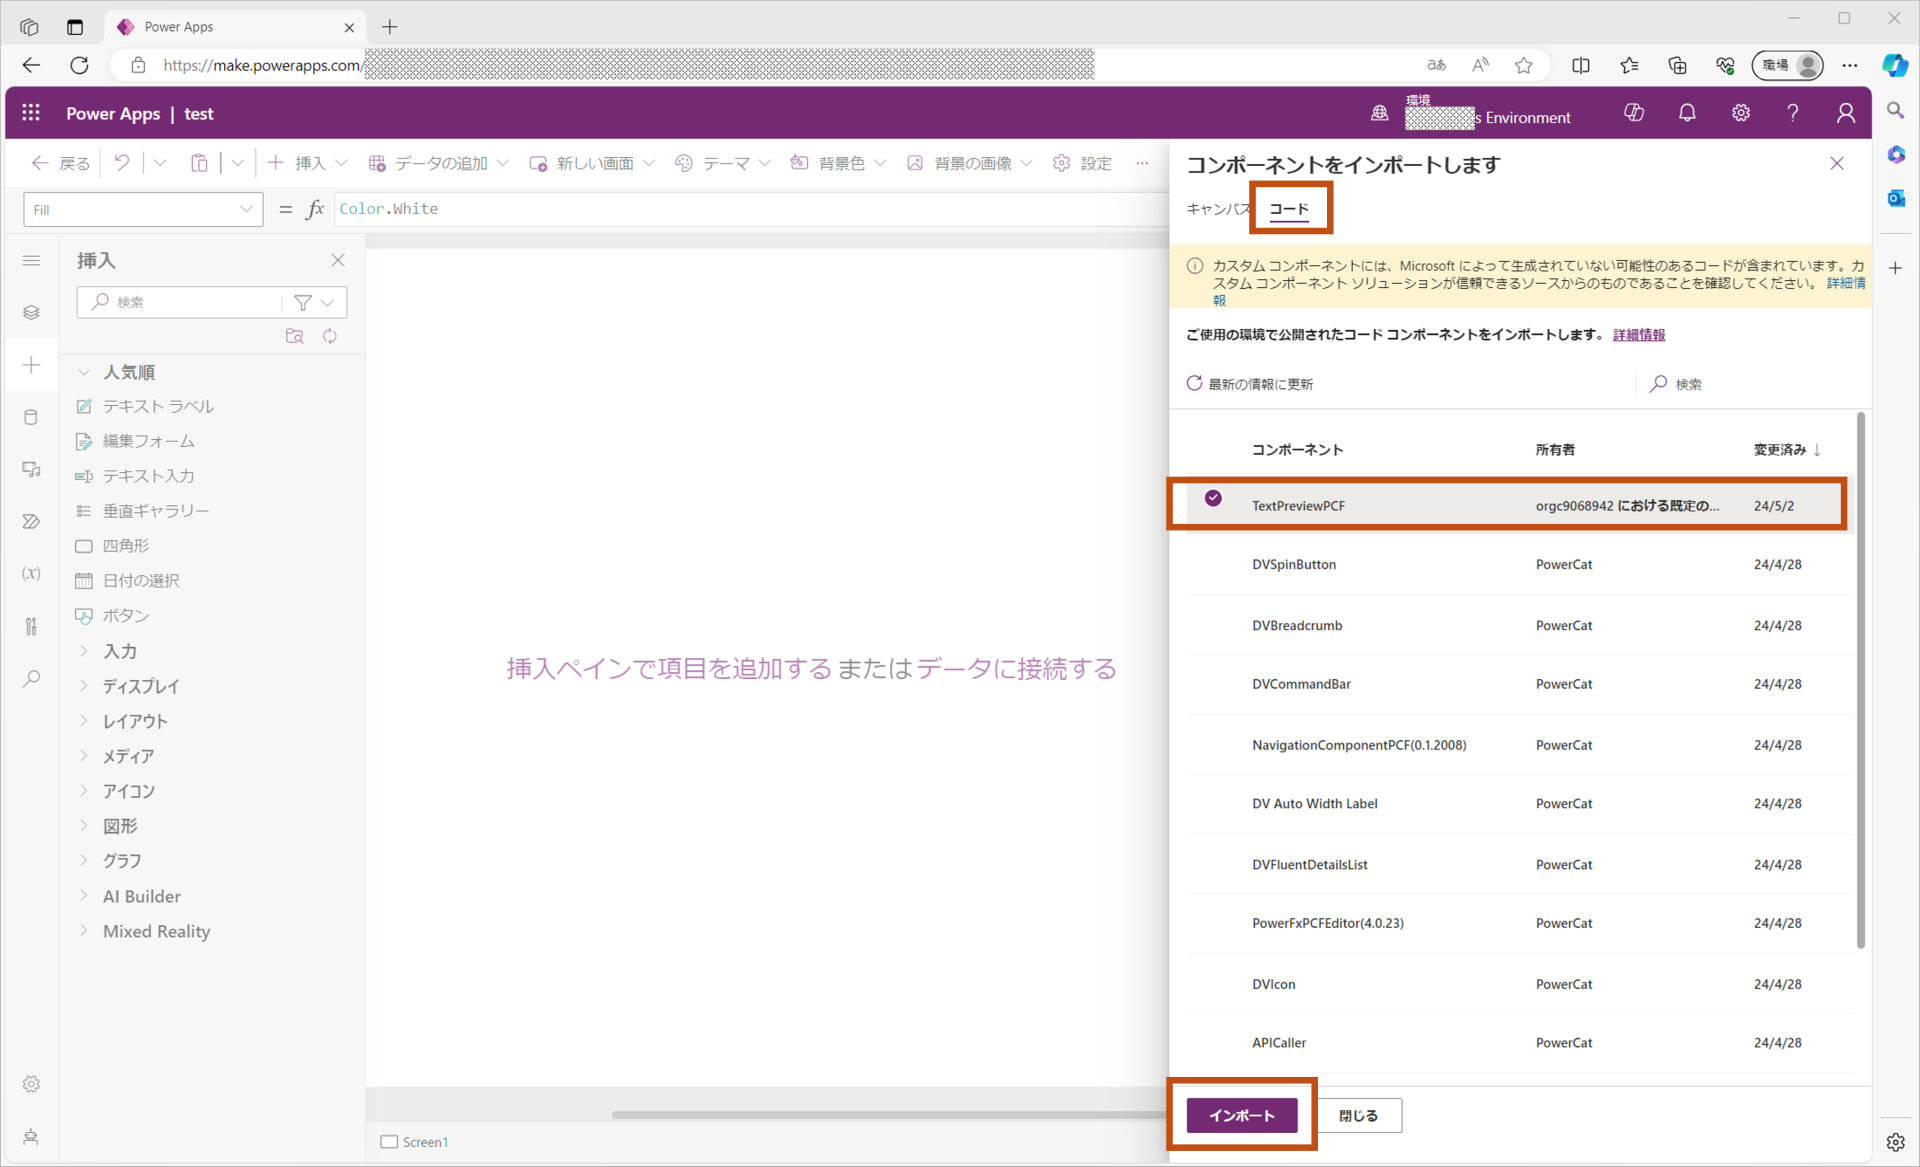The image size is (1920, 1167).
Task: Close the Insert pane
Action: [338, 260]
